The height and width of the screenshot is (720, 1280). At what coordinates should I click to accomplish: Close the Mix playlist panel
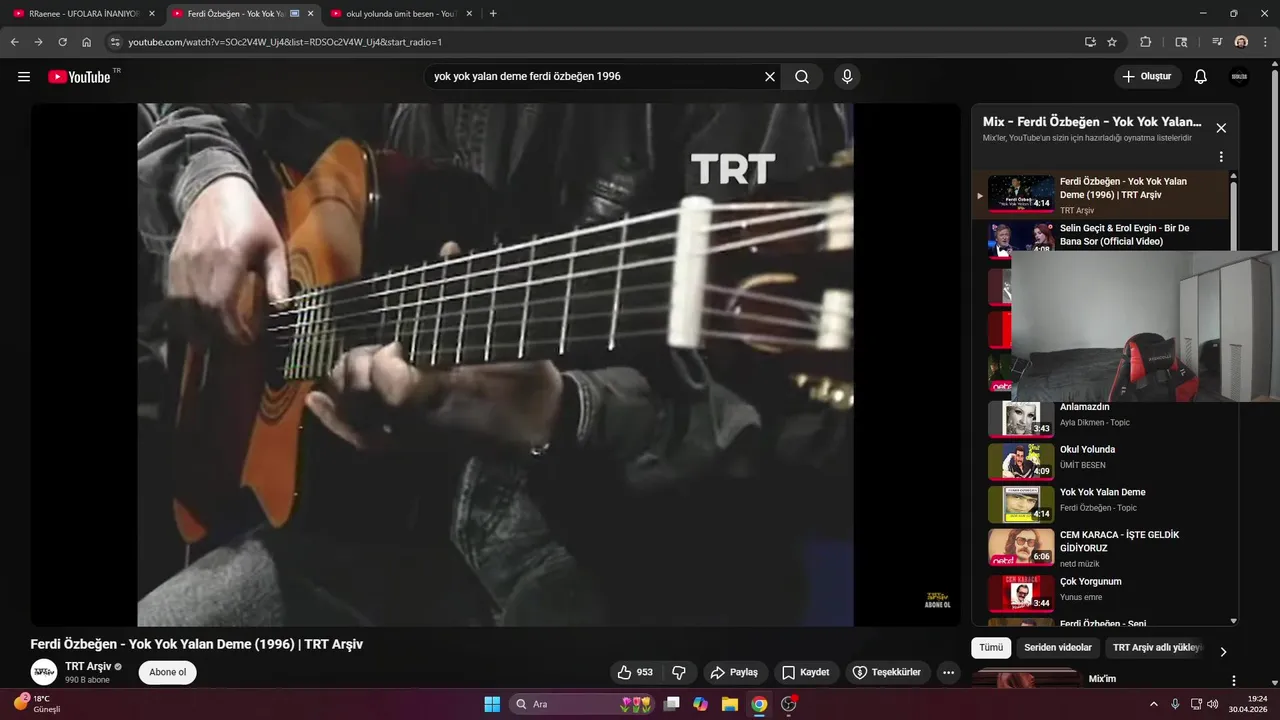[1221, 128]
